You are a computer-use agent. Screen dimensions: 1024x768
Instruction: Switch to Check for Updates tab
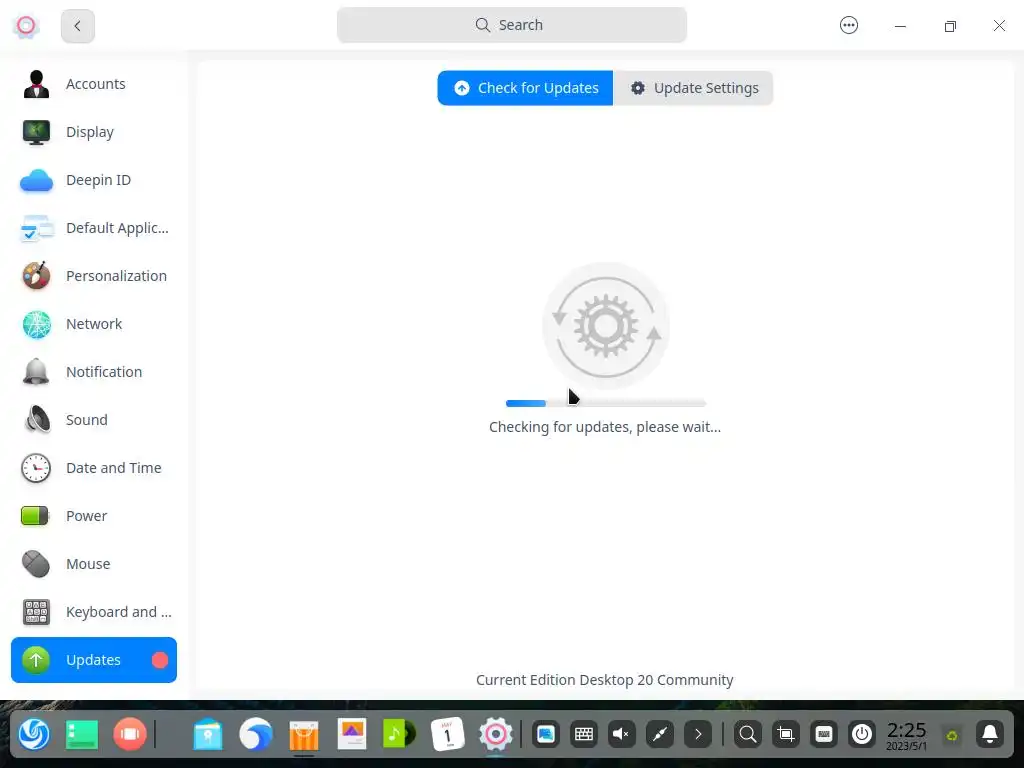click(x=525, y=88)
